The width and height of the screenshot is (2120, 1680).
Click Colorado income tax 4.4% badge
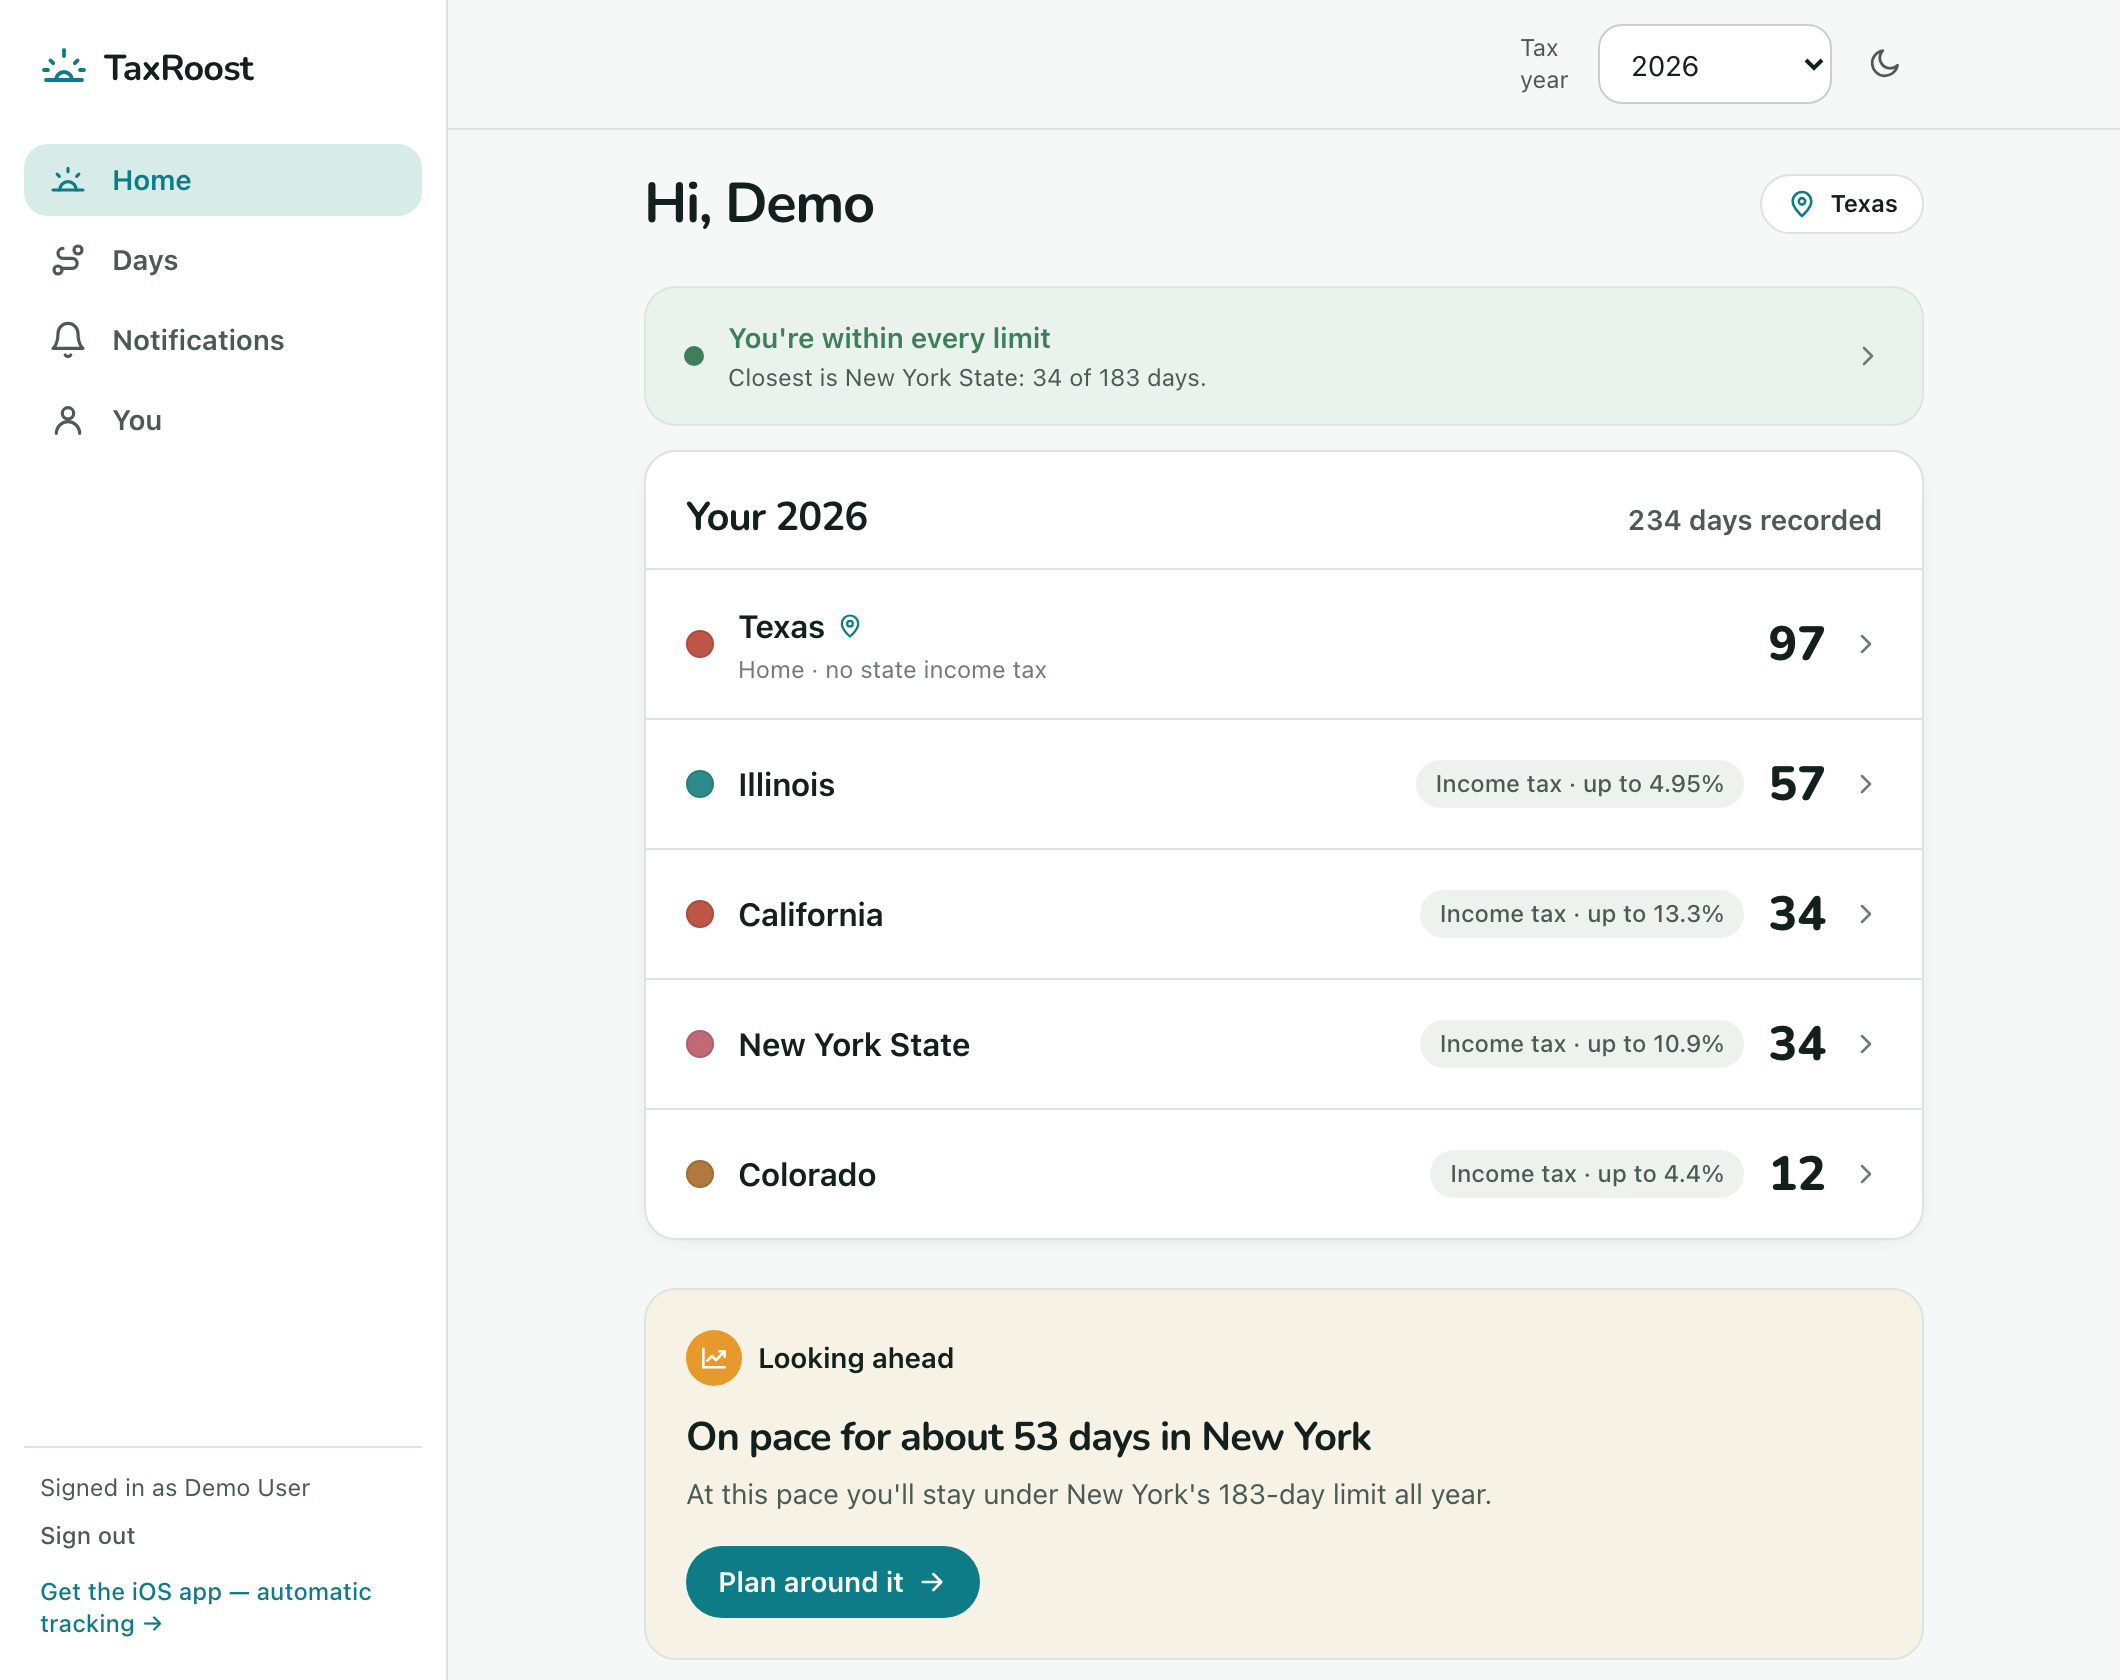click(x=1587, y=1174)
